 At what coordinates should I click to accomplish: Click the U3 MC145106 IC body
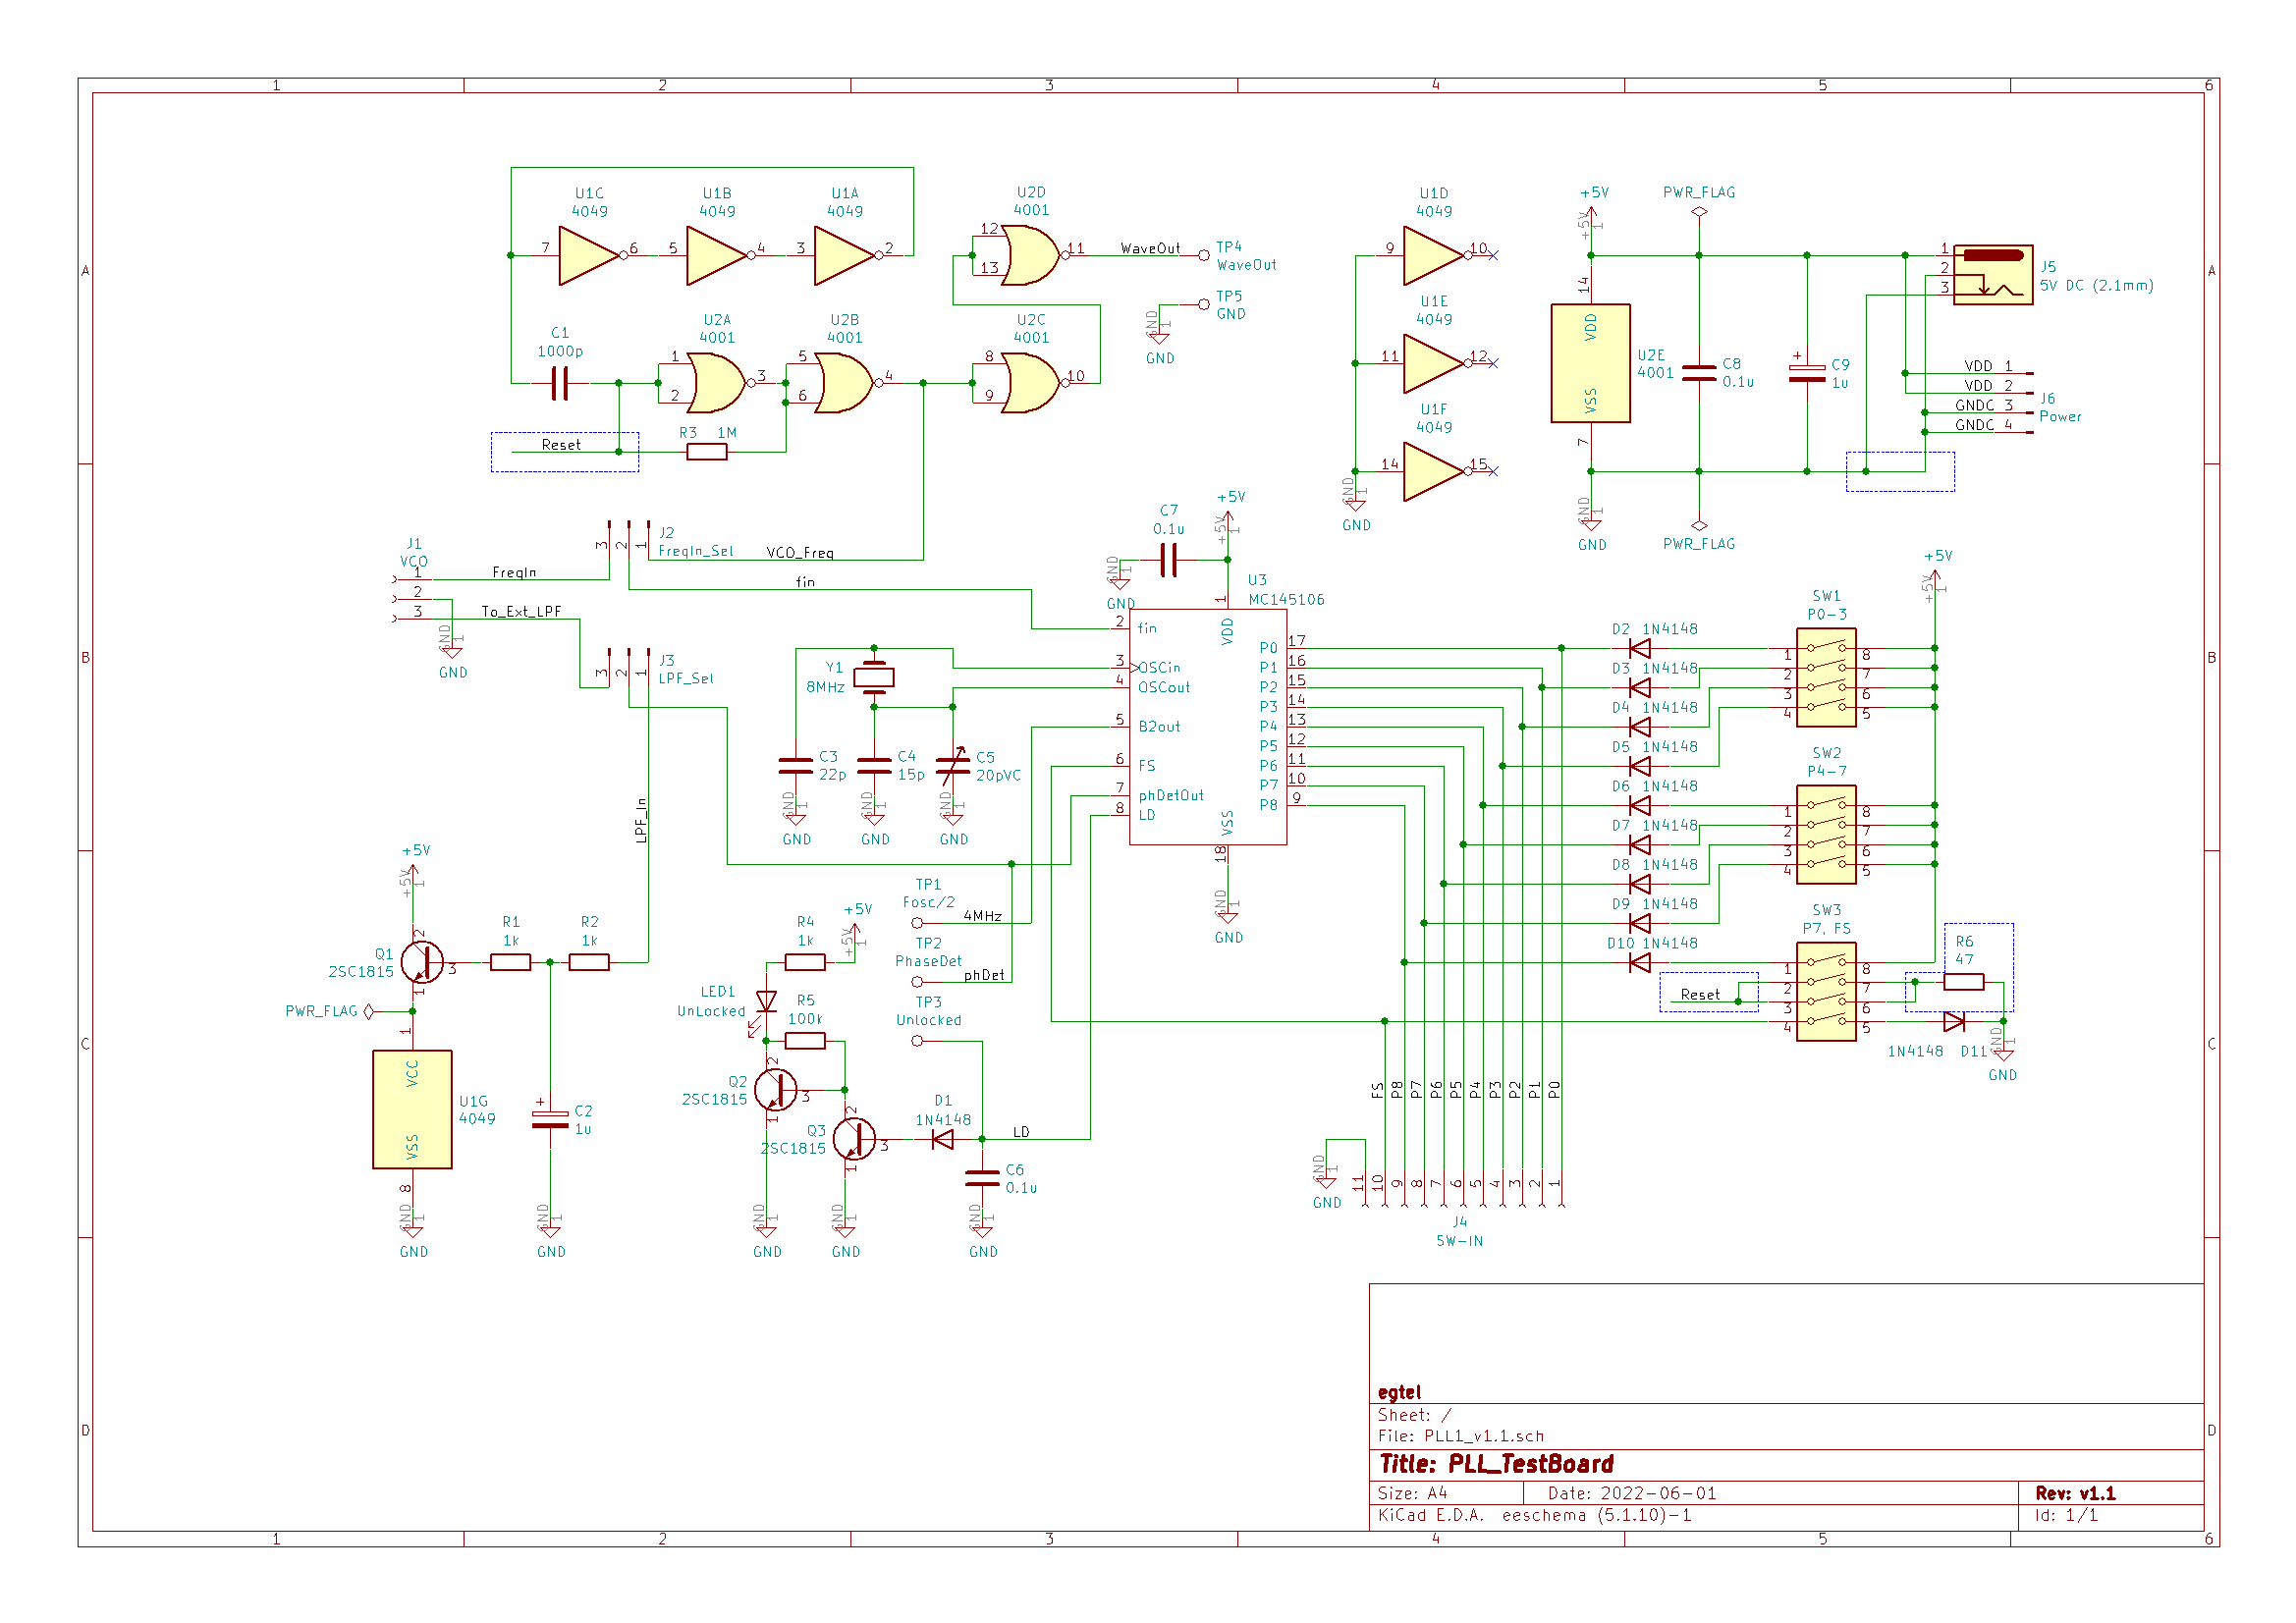(1207, 727)
